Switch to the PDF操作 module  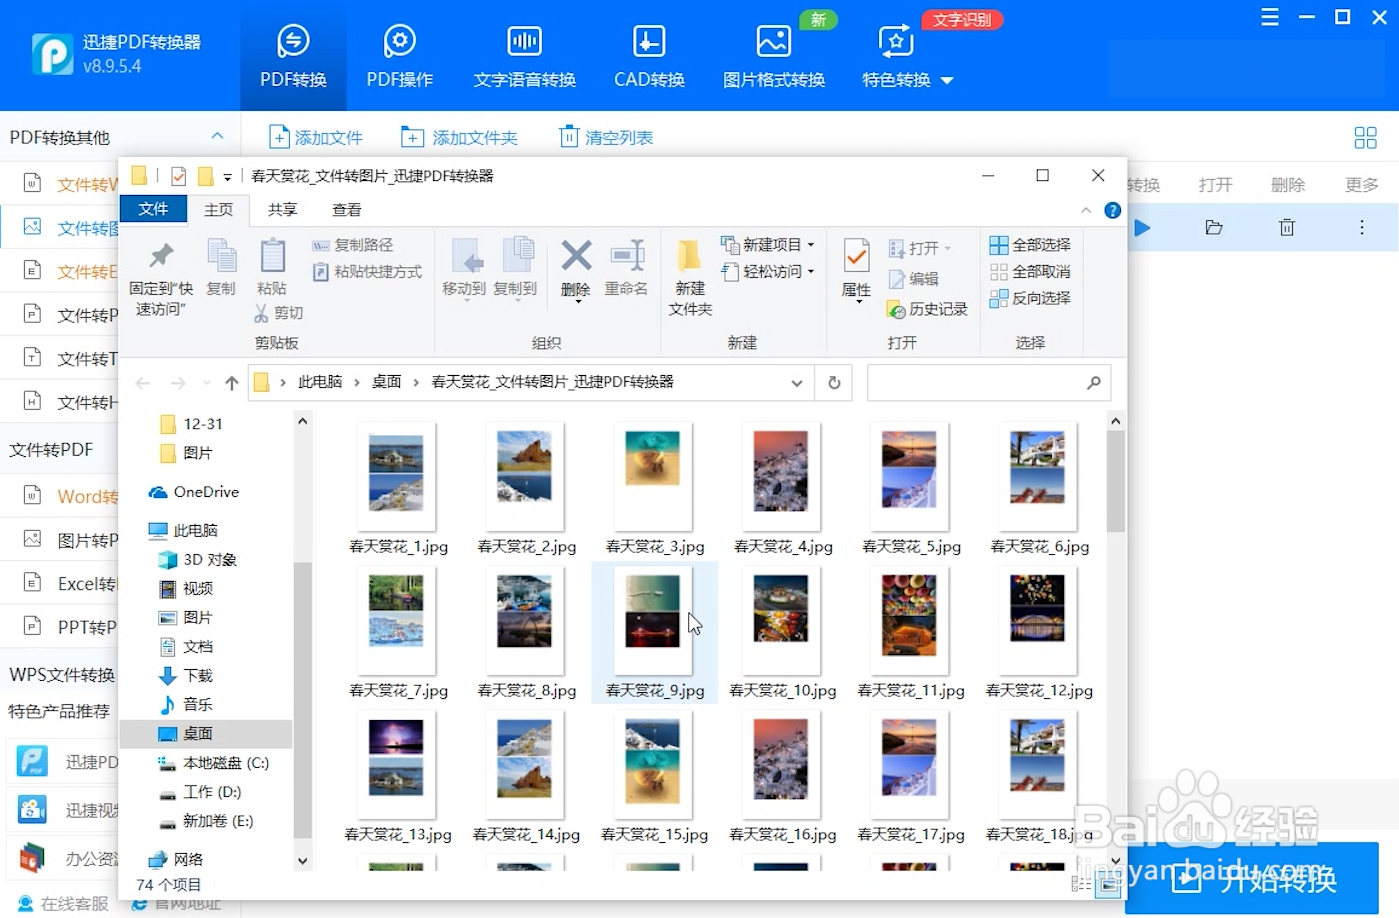pyautogui.click(x=399, y=55)
